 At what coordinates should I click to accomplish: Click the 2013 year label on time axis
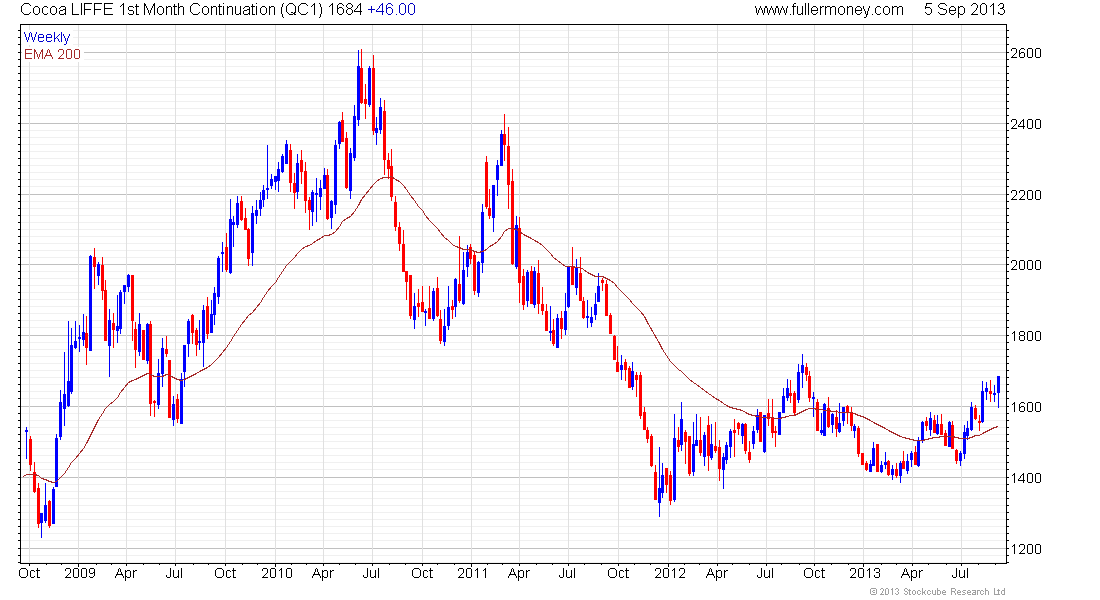[x=865, y=573]
